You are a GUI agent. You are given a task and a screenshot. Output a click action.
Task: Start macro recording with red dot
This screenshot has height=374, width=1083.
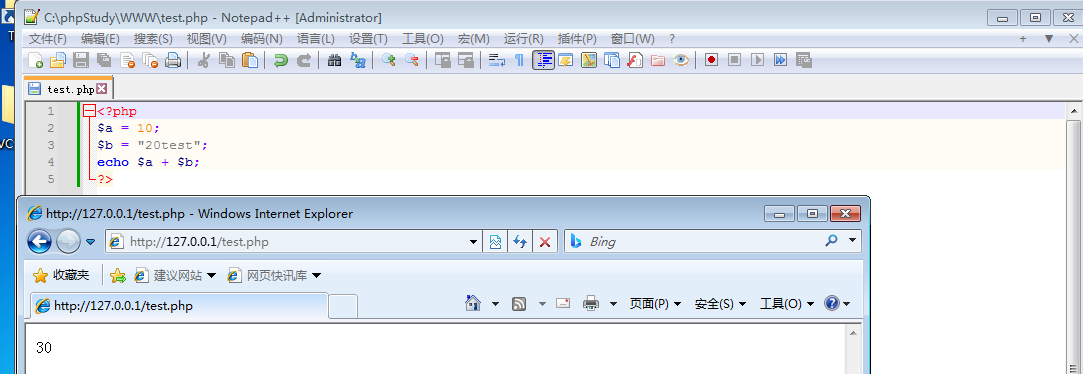(711, 60)
